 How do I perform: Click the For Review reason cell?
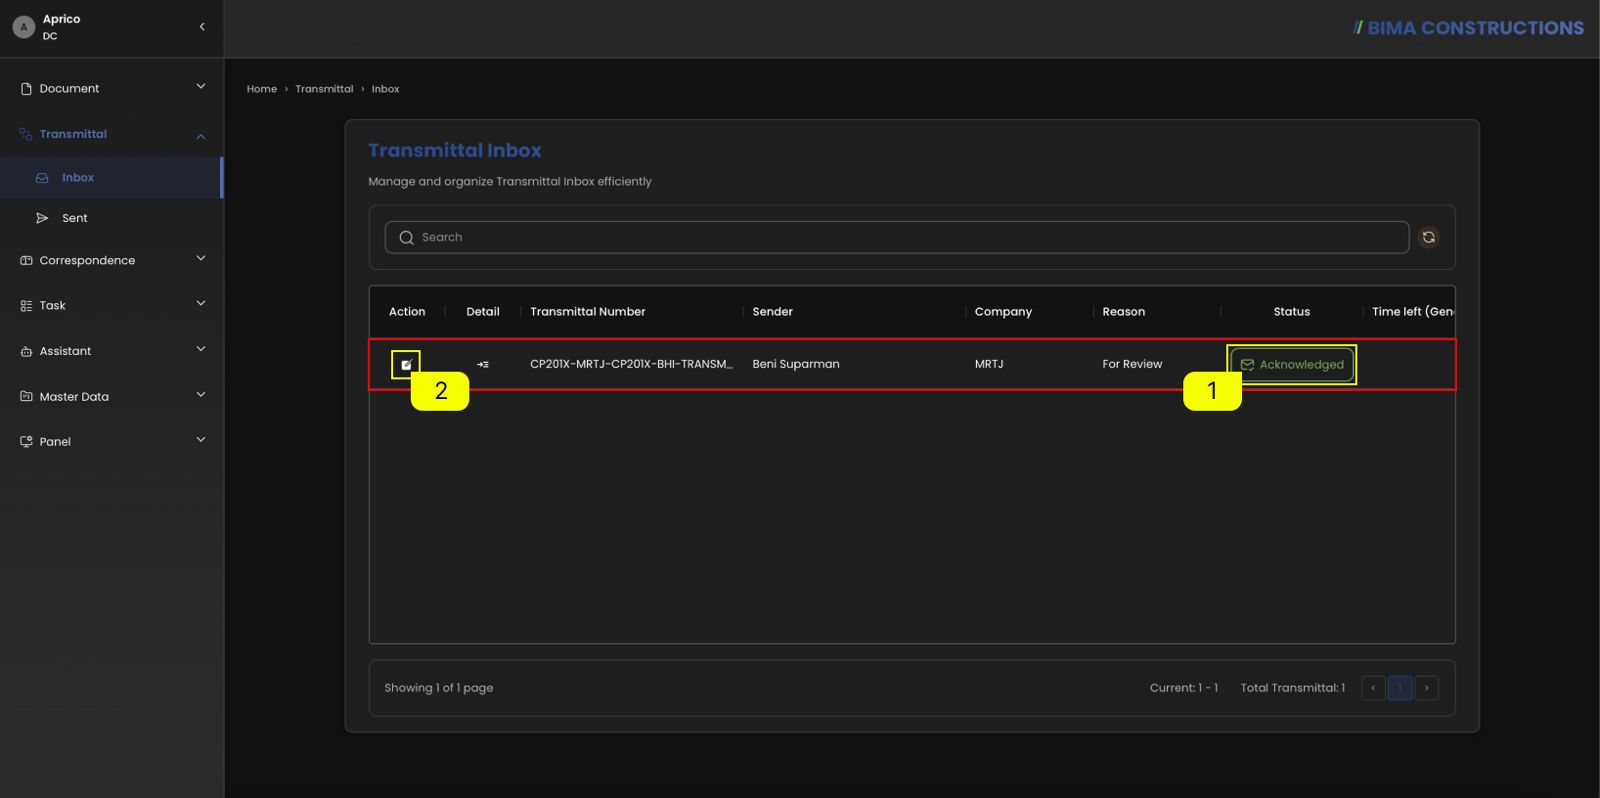[x=1132, y=364]
